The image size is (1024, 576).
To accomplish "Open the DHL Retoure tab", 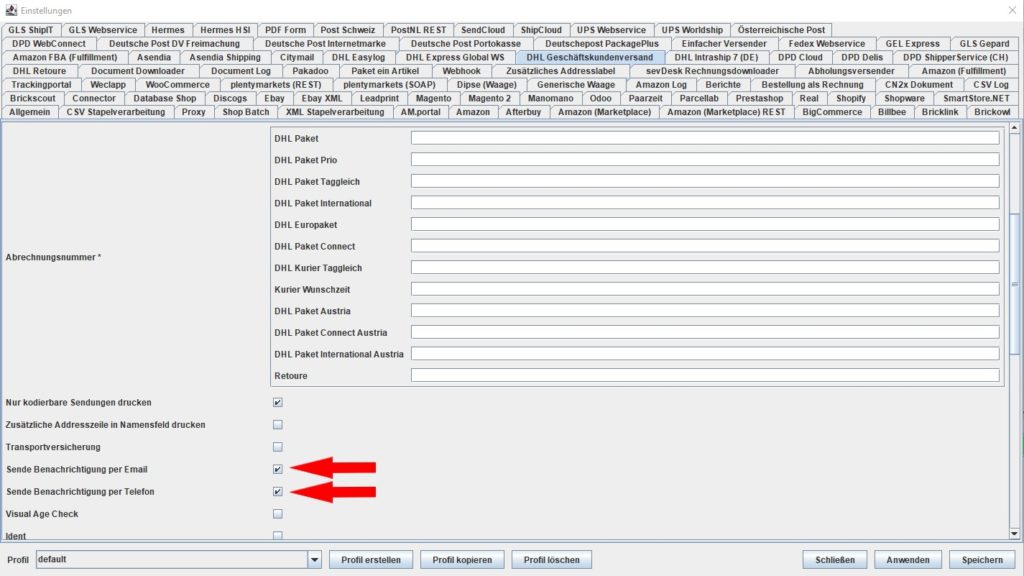I will (39, 71).
